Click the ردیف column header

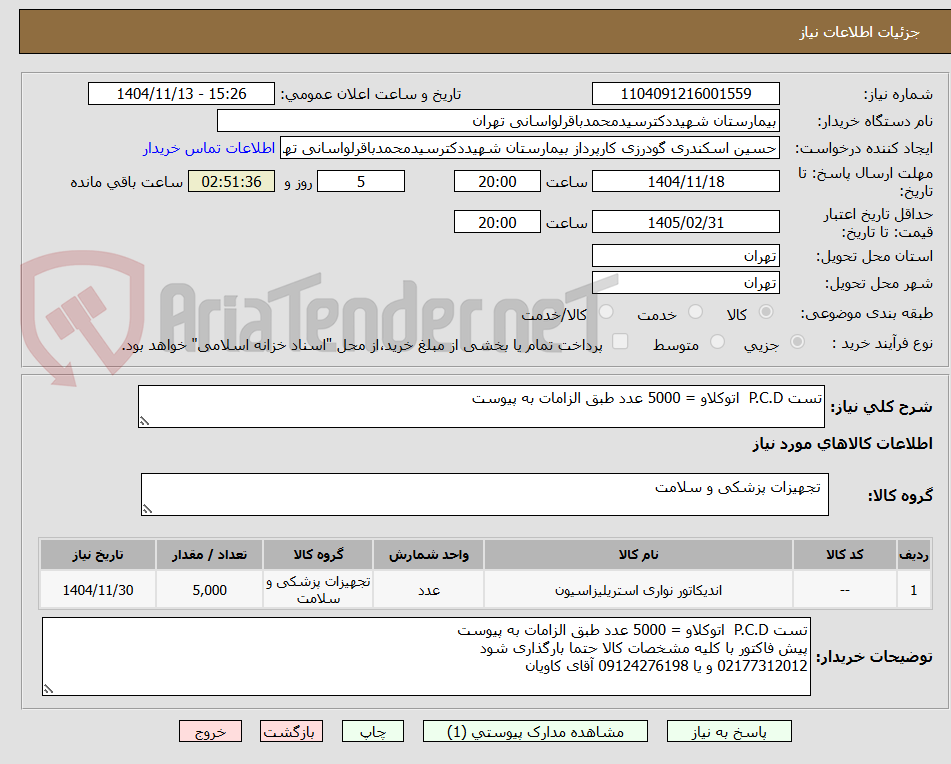pyautogui.click(x=913, y=555)
